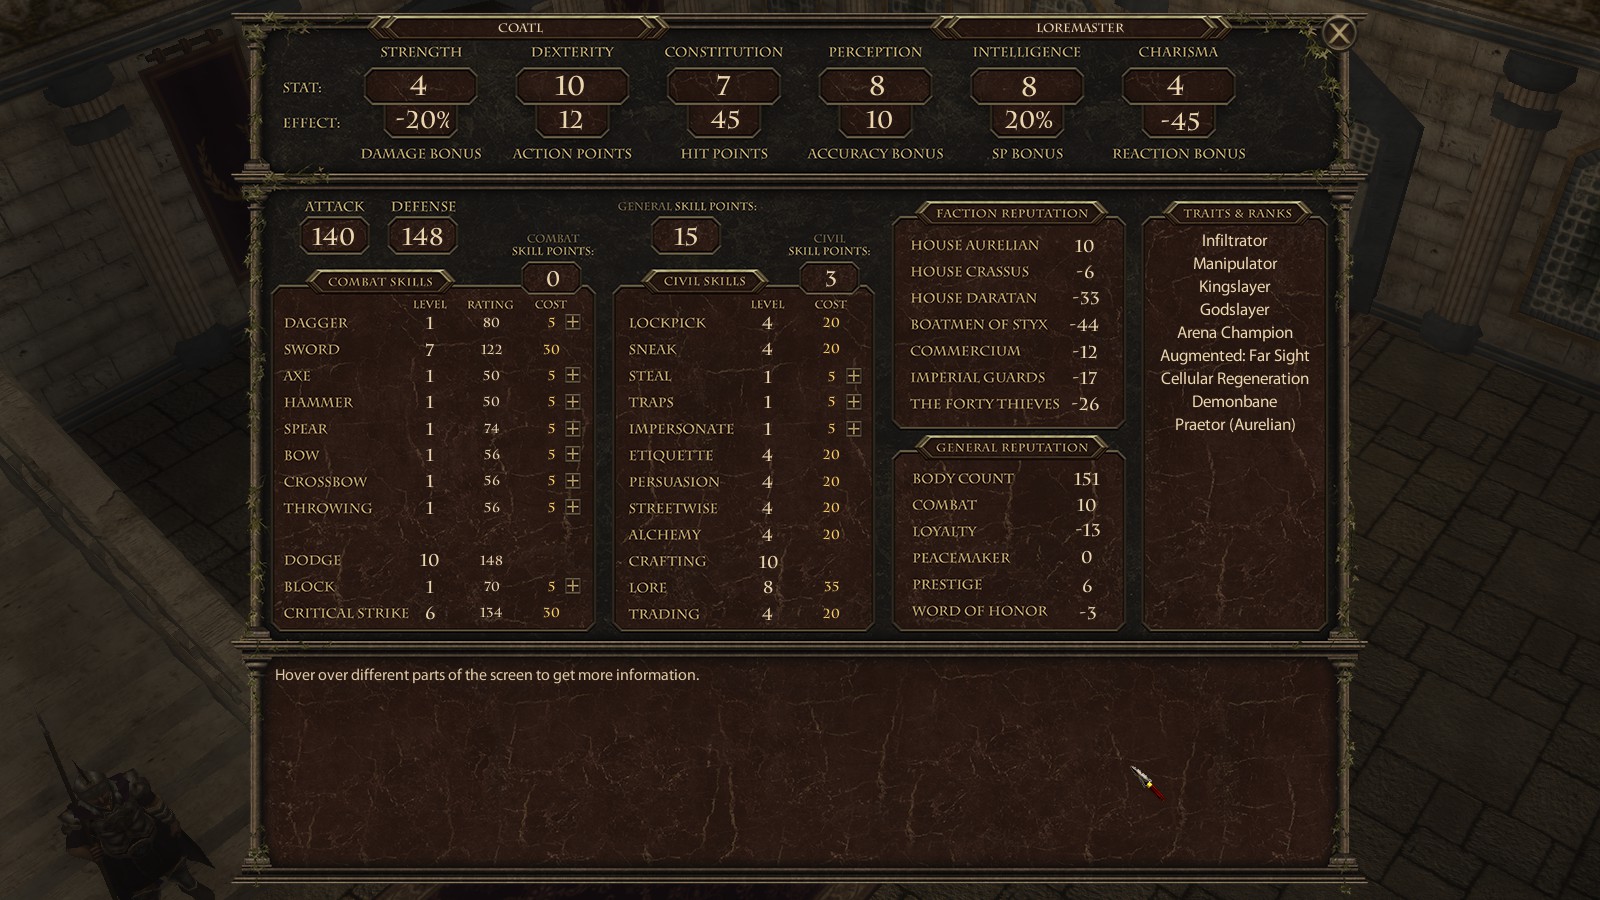
Task: Click the plus icon beside Spear
Action: [x=573, y=428]
